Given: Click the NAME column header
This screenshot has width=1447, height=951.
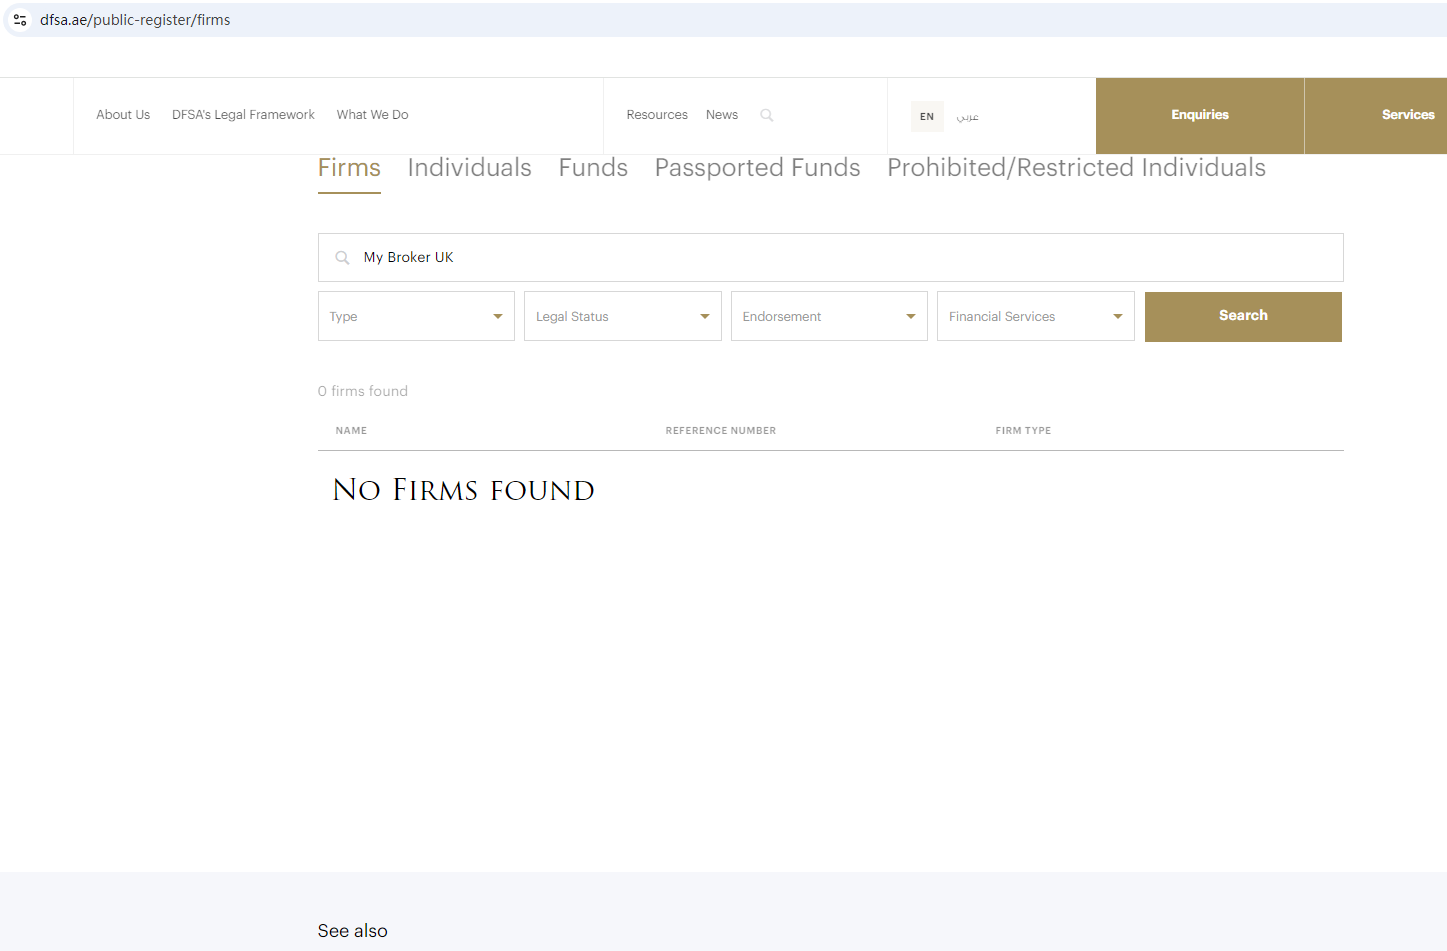Looking at the screenshot, I should [351, 431].
